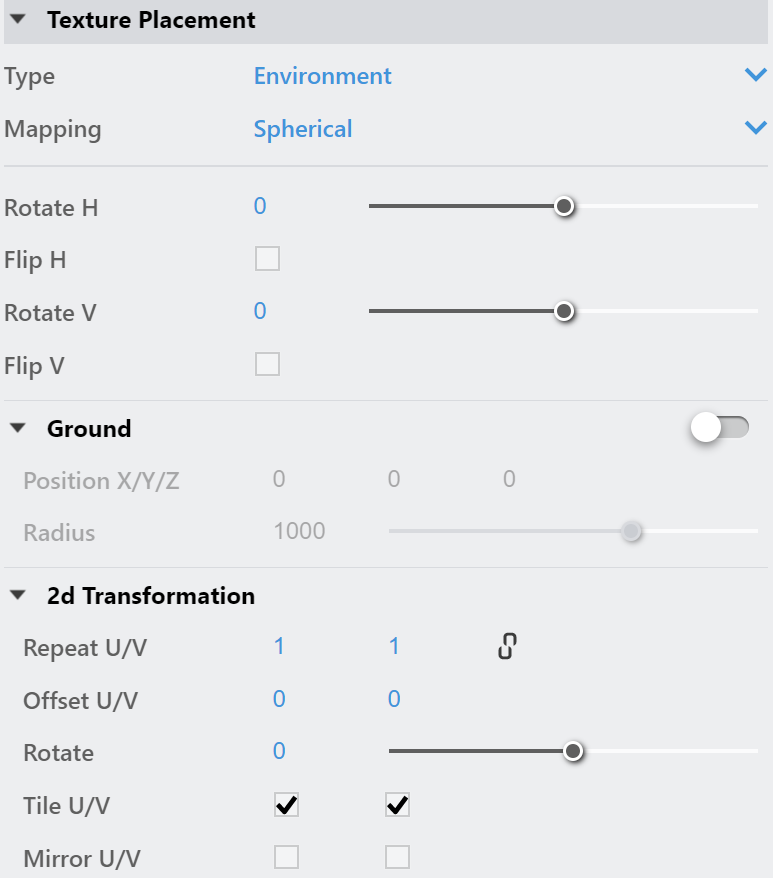Collapse the Texture Placement section
The height and width of the screenshot is (878, 773).
click(18, 20)
